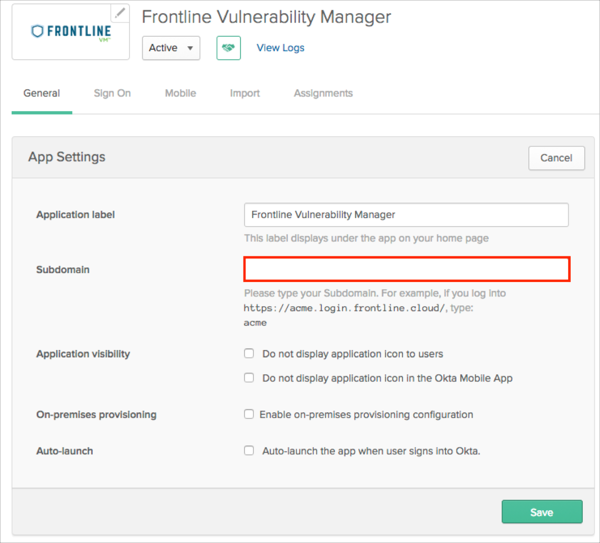Switch to the General tab
This screenshot has height=543, width=600.
point(42,93)
